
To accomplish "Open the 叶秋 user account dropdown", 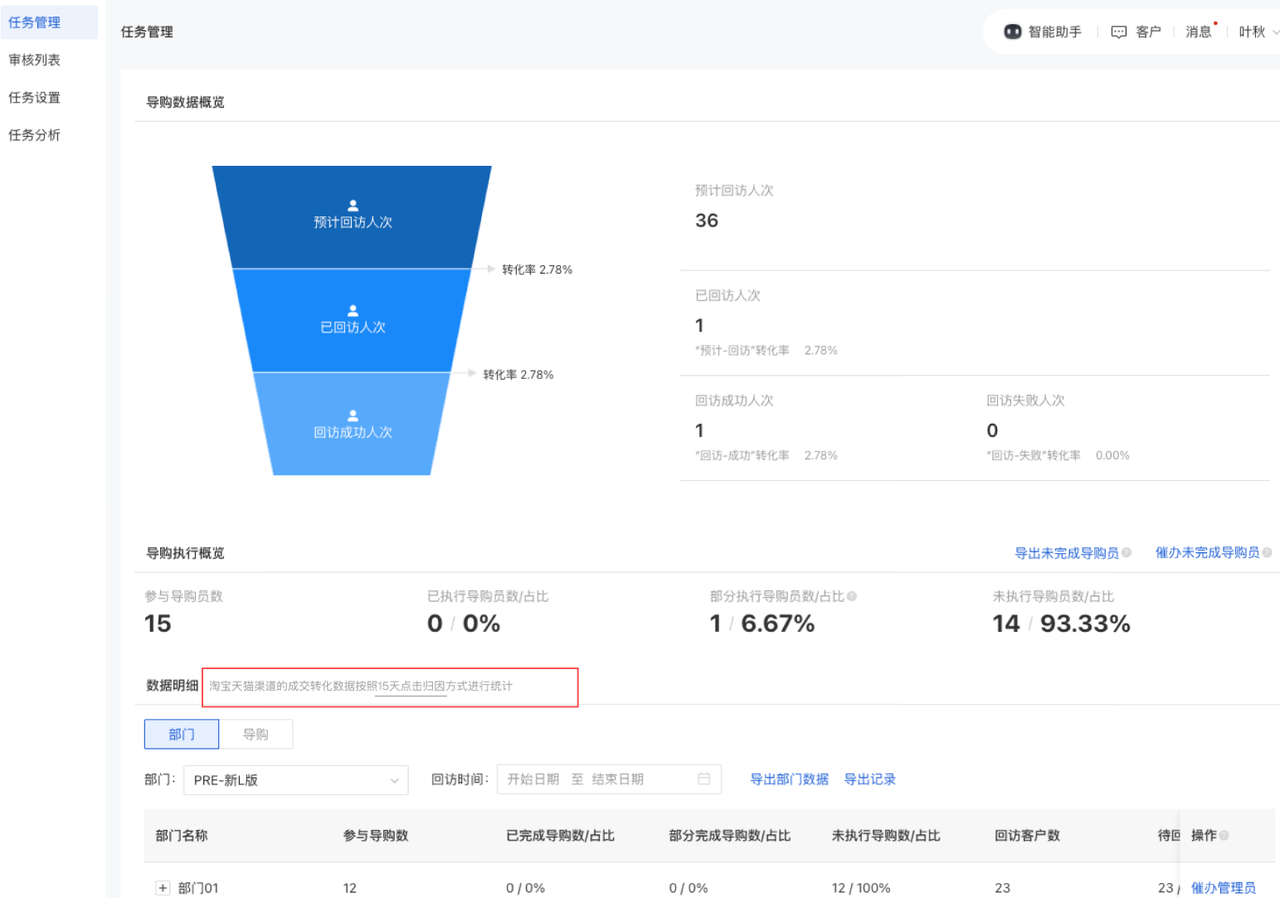I will click(x=1257, y=32).
